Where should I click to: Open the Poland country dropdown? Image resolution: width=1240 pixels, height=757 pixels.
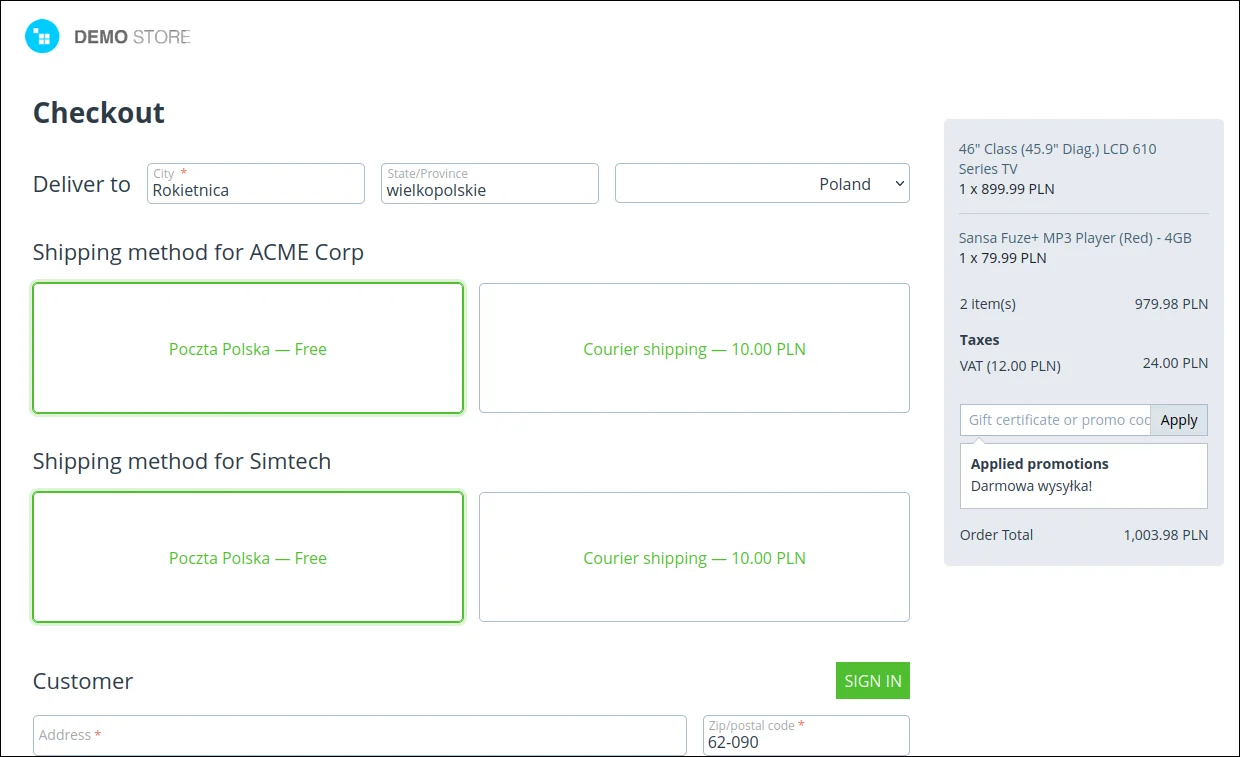click(x=762, y=184)
